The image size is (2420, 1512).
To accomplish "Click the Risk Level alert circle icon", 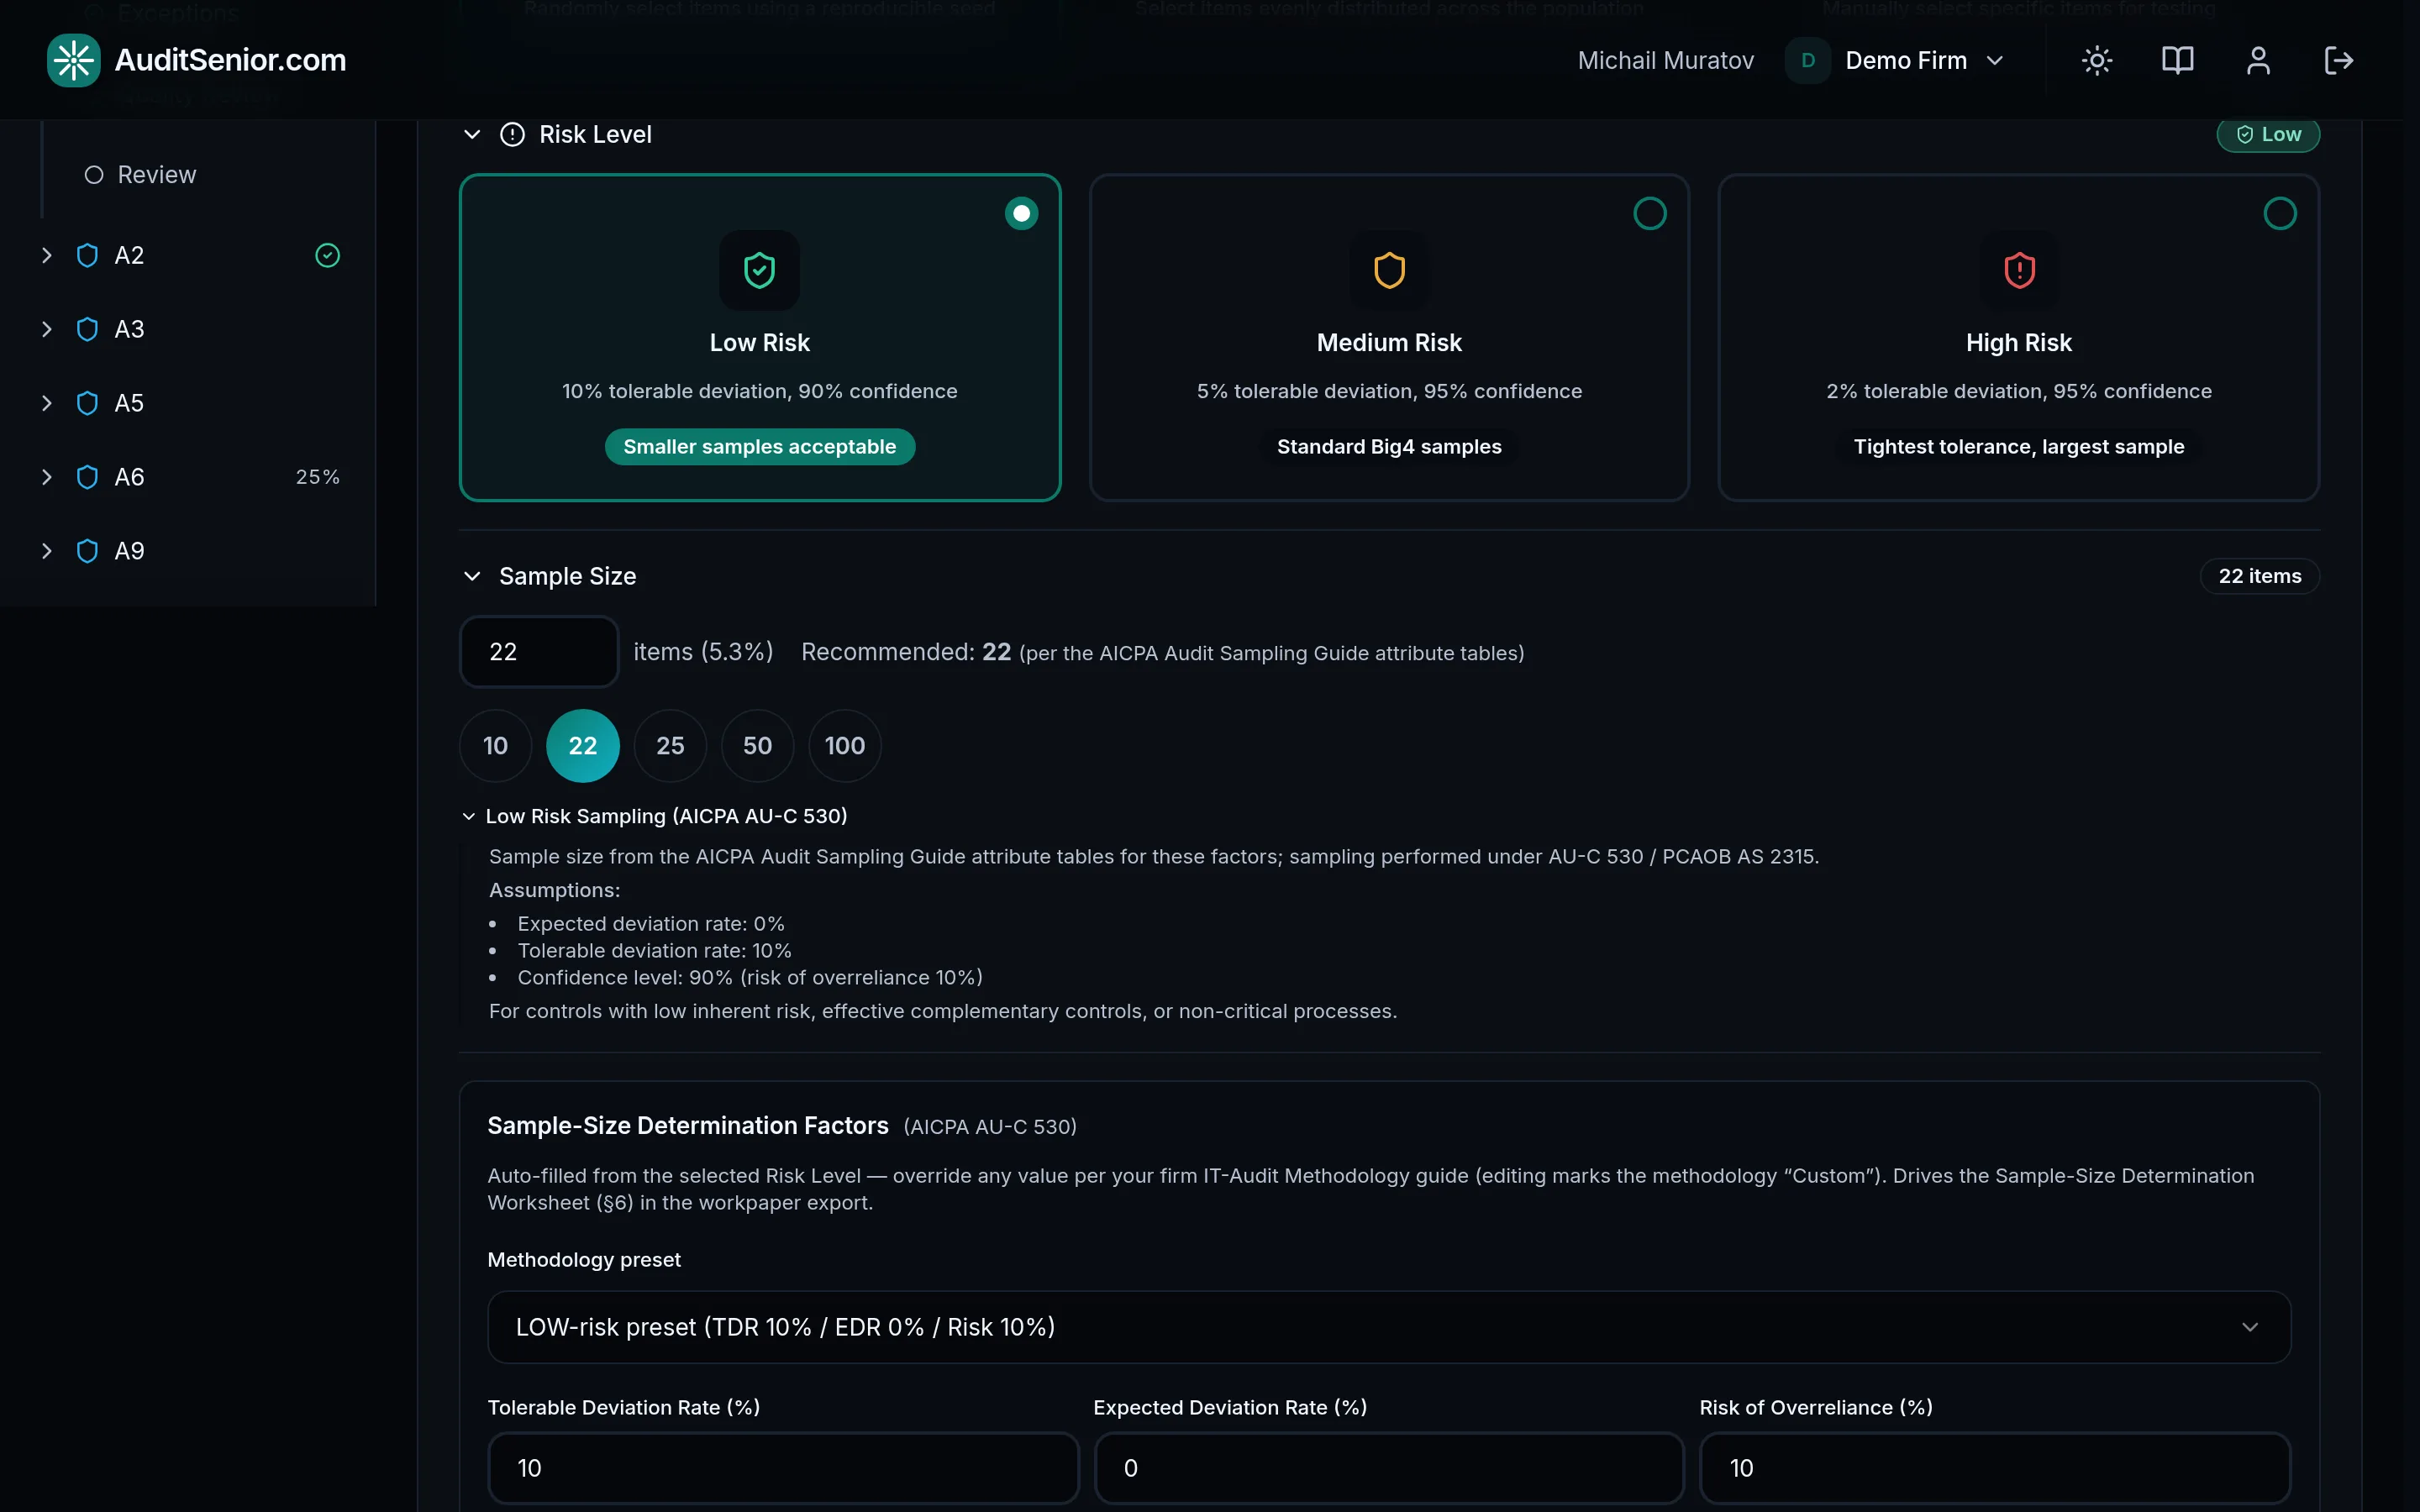I will (x=512, y=134).
